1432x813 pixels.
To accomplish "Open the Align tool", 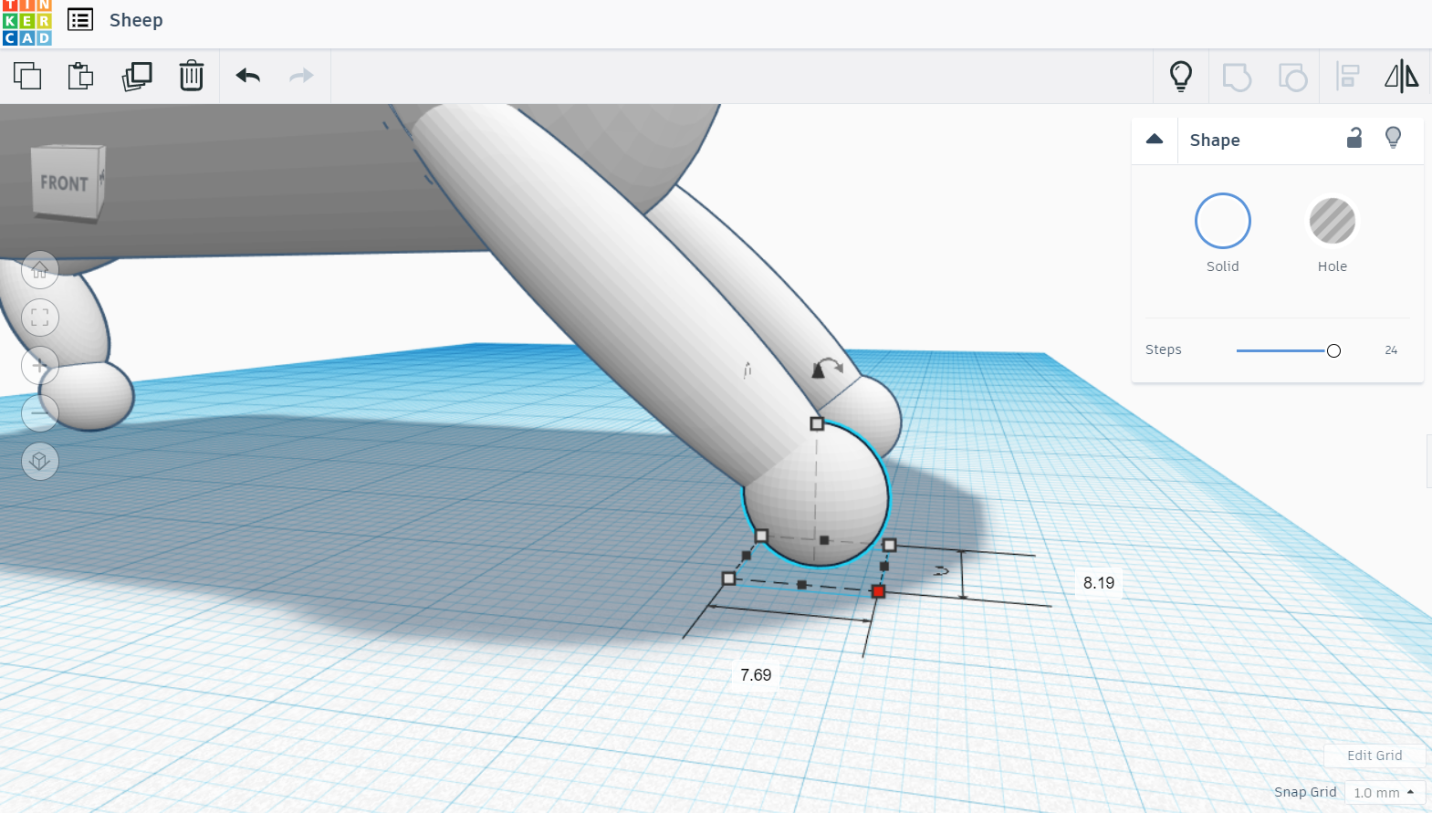I will point(1348,76).
